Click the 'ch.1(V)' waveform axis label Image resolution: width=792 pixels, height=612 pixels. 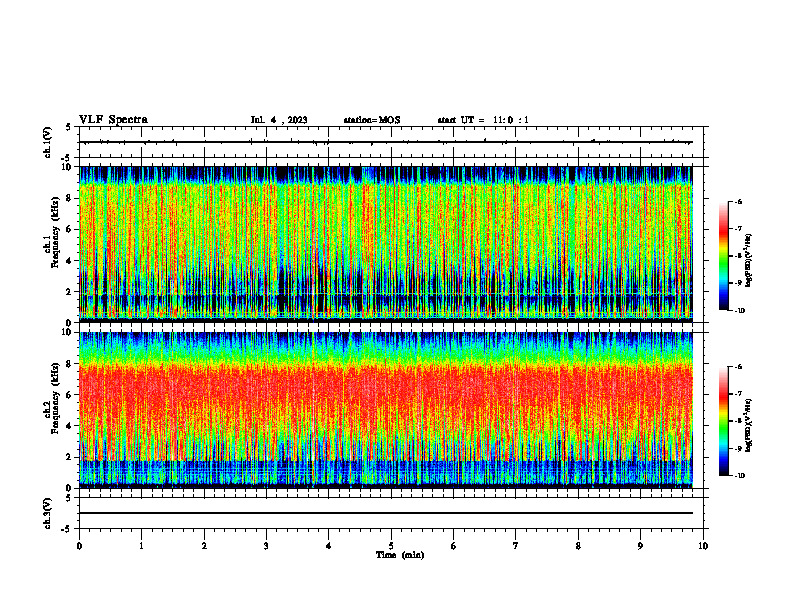48,142
